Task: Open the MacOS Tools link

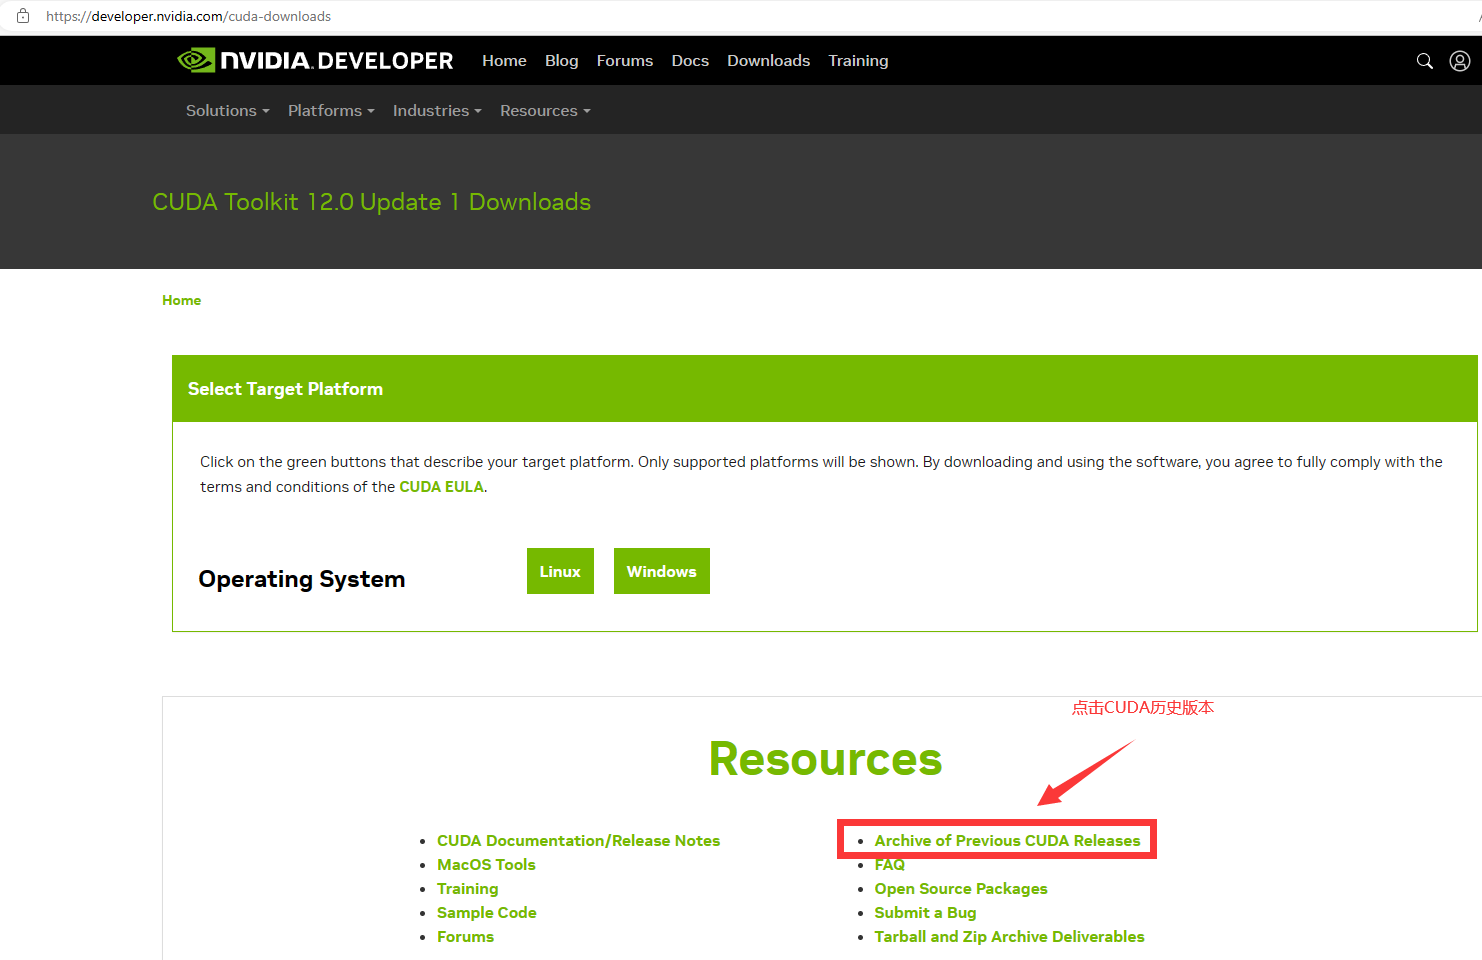Action: pyautogui.click(x=486, y=865)
